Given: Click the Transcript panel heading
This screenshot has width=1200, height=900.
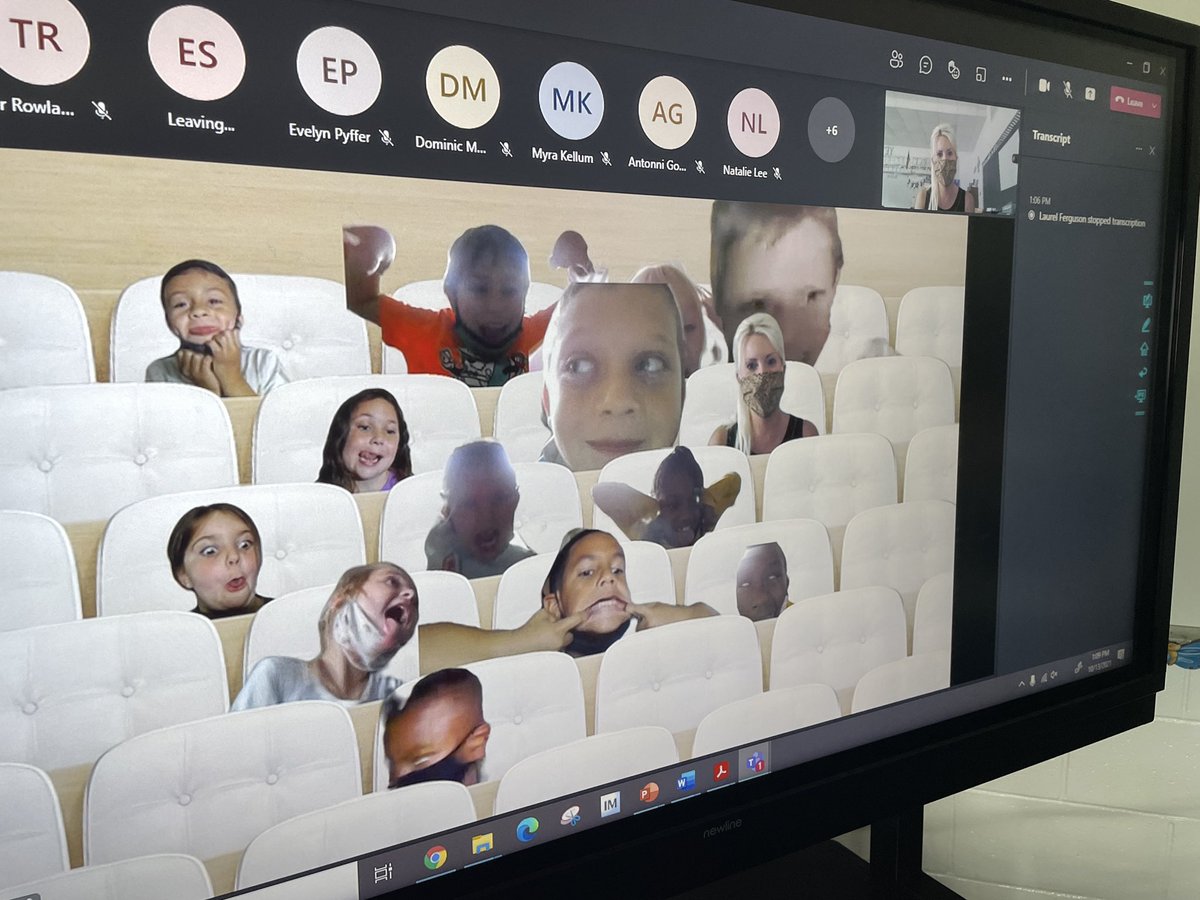Looking at the screenshot, I should click(1051, 138).
